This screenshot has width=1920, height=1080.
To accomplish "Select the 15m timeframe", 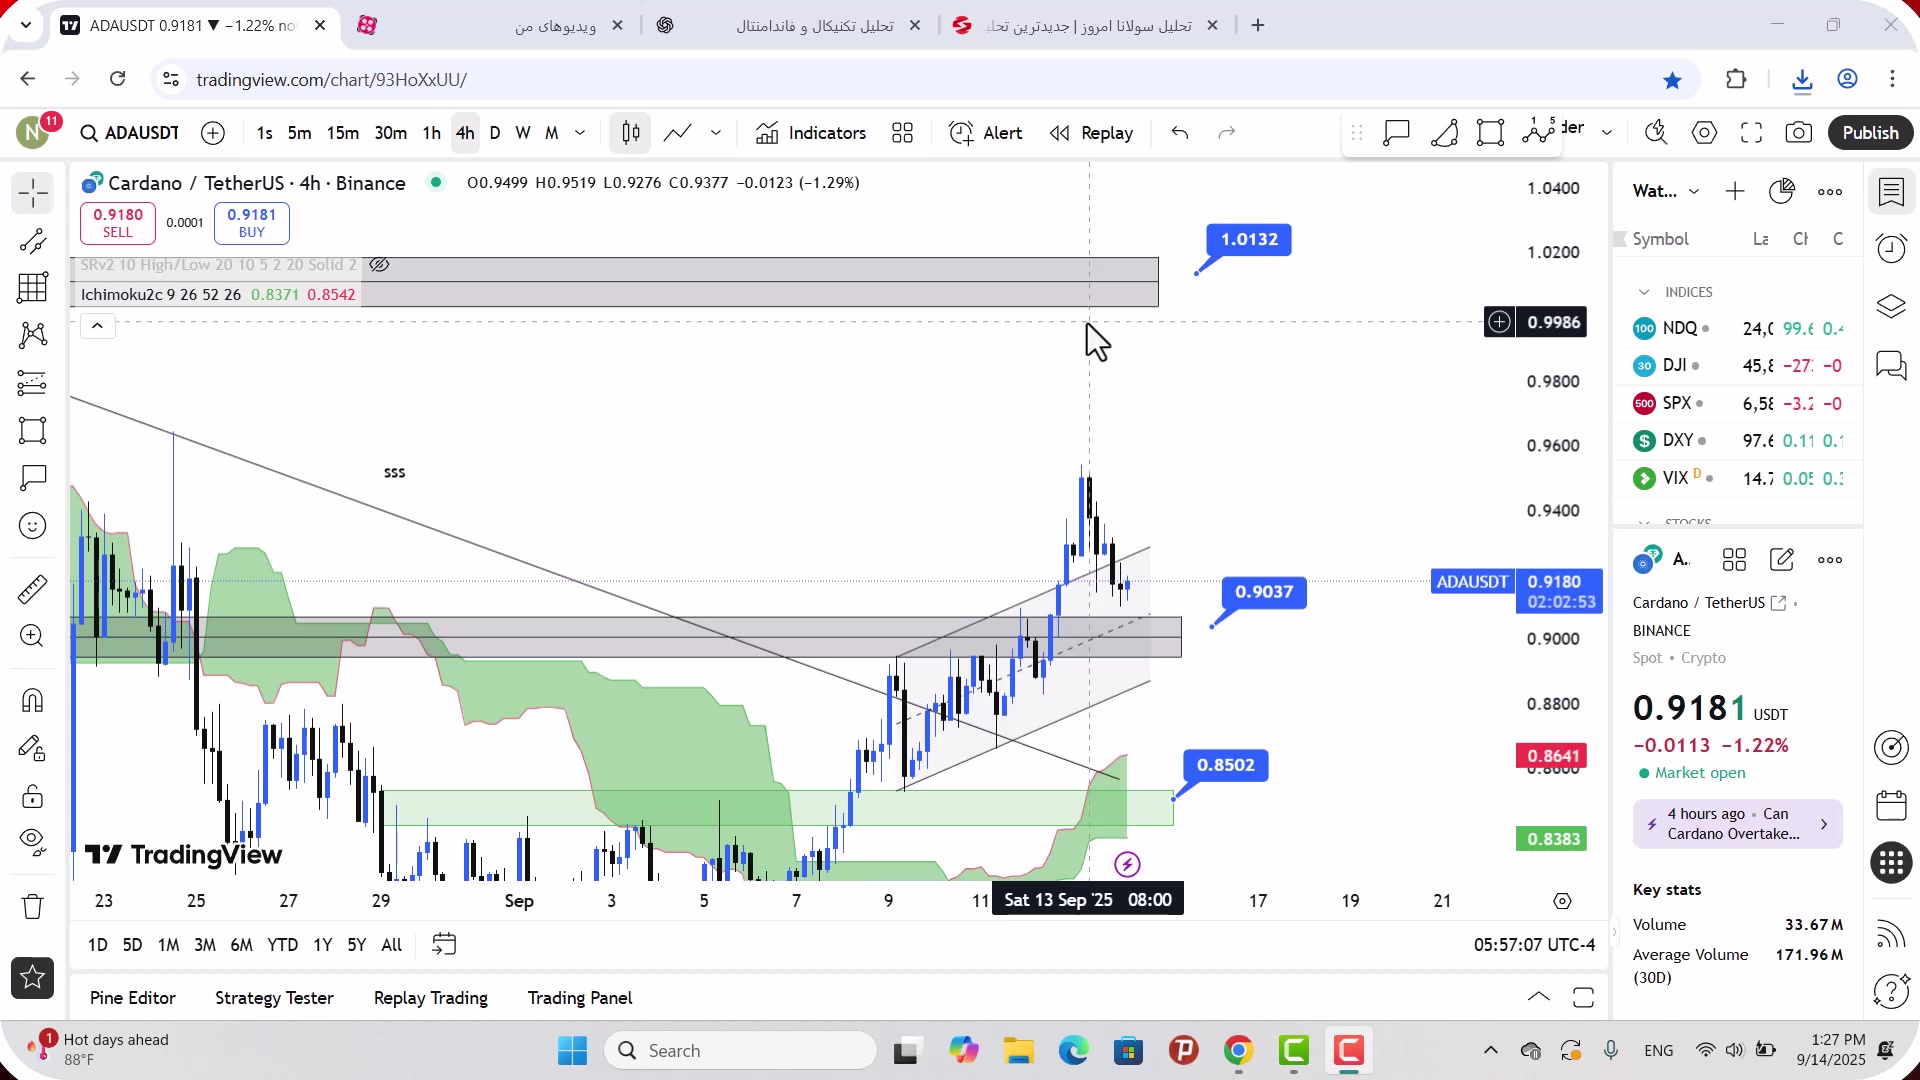I will tap(343, 133).
